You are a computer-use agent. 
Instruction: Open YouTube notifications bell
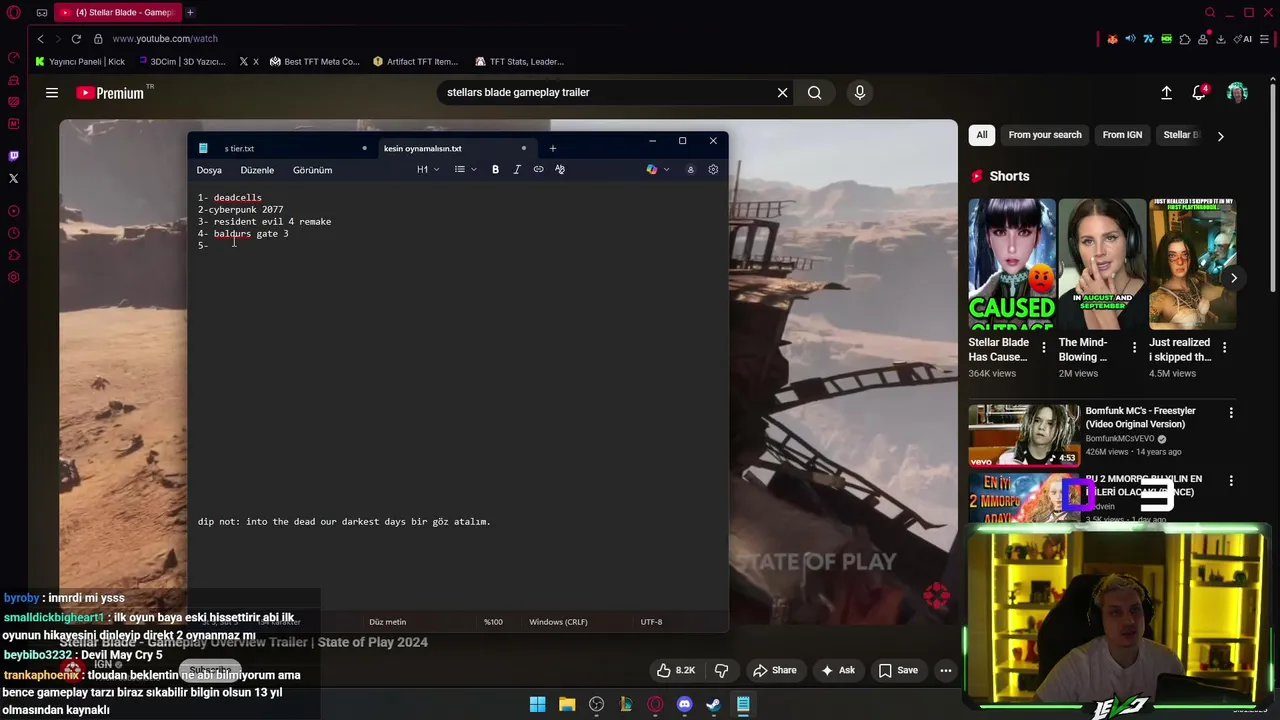tap(1199, 93)
